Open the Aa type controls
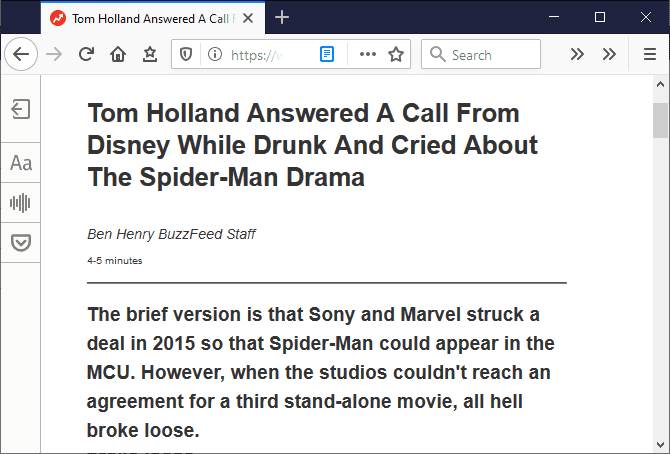This screenshot has width=670, height=454. pyautogui.click(x=20, y=163)
